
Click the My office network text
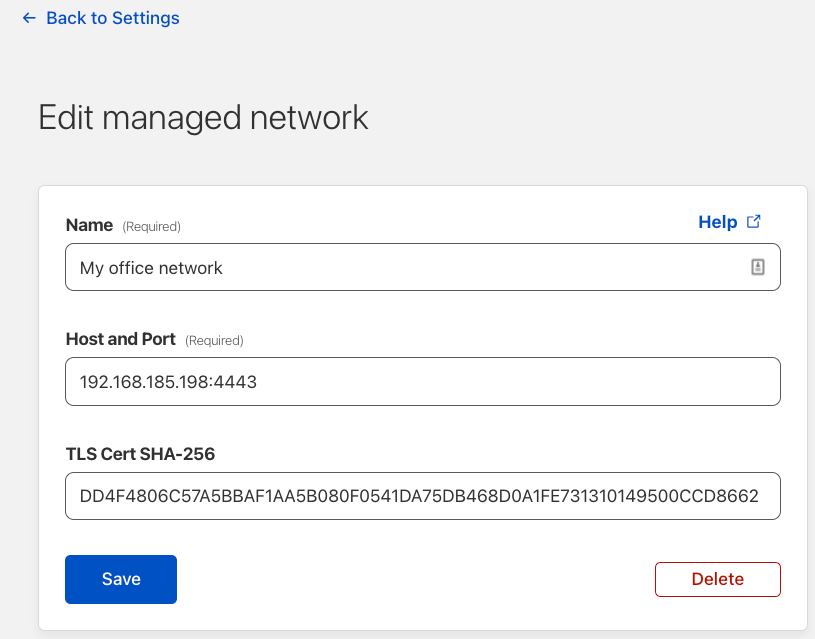(x=151, y=268)
